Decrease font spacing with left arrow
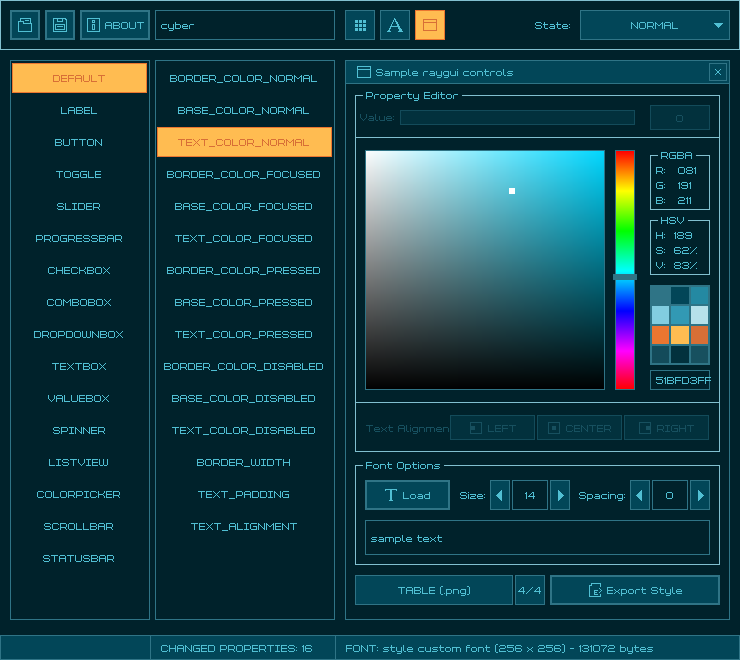 click(x=640, y=495)
